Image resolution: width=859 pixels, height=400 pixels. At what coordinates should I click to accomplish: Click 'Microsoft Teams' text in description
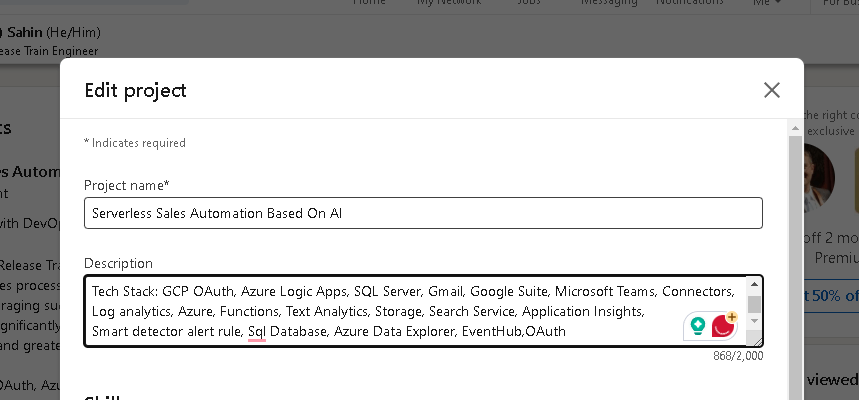click(604, 291)
